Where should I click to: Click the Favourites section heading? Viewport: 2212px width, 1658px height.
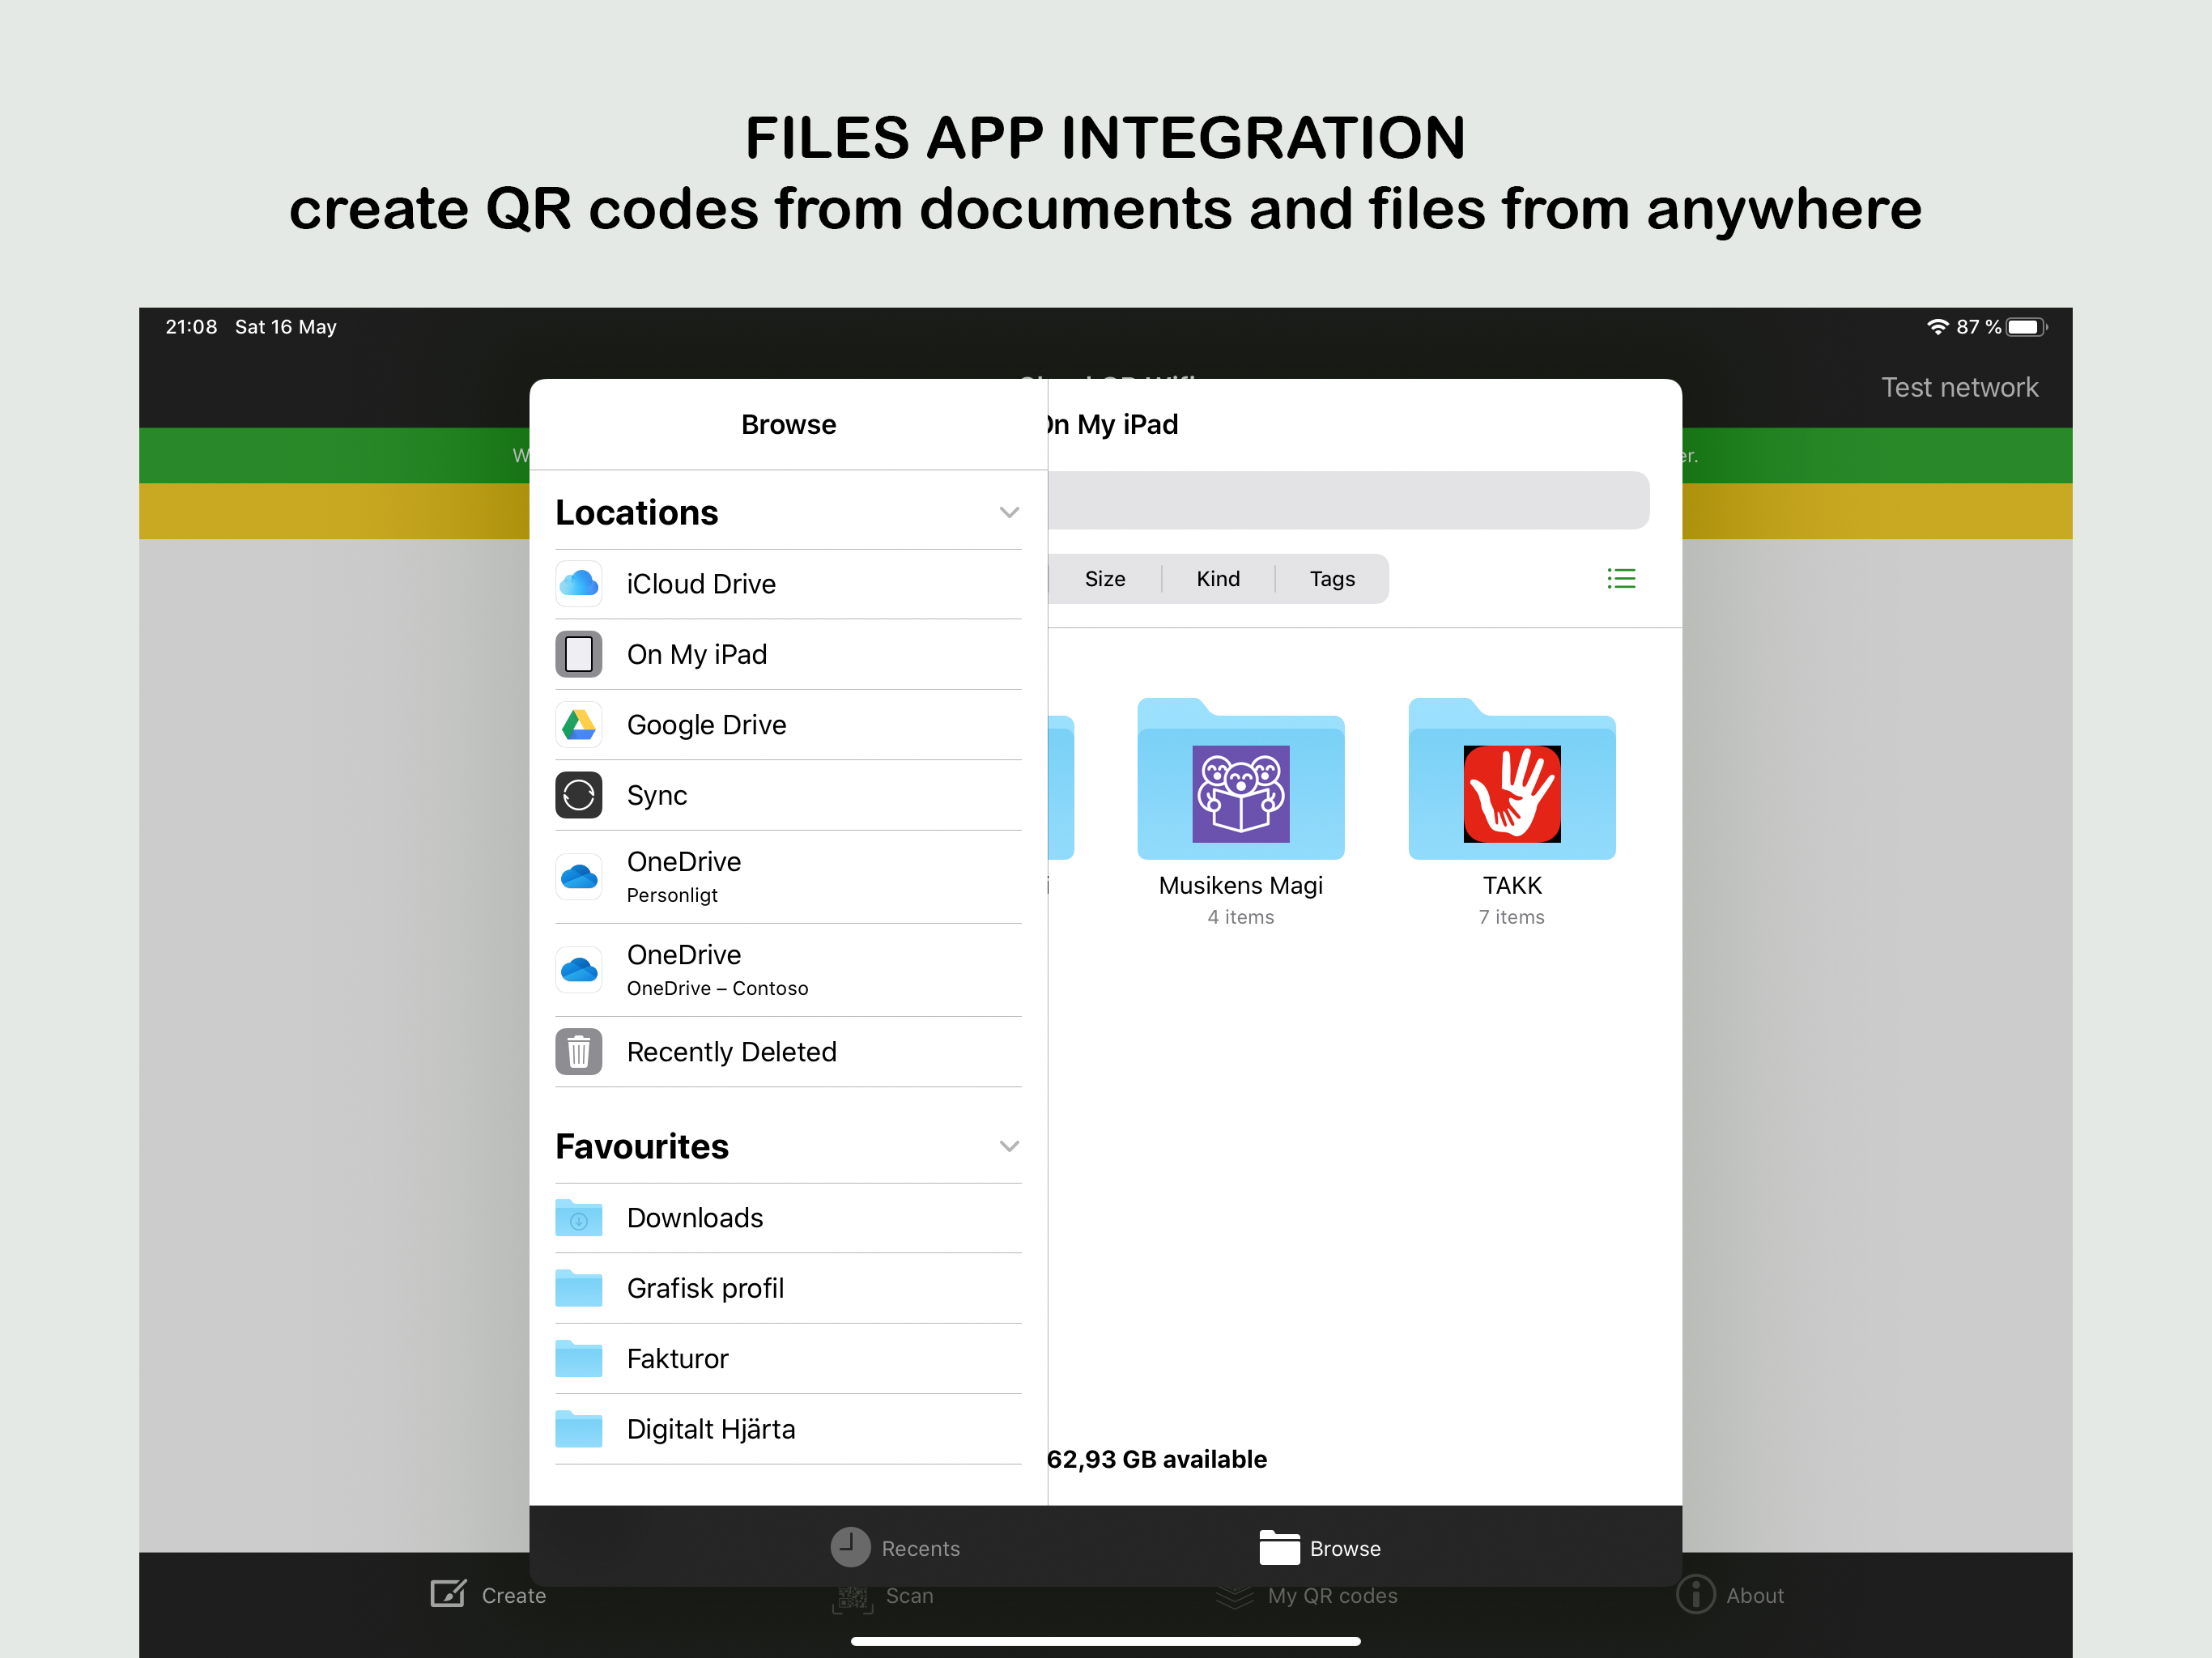tap(642, 1146)
